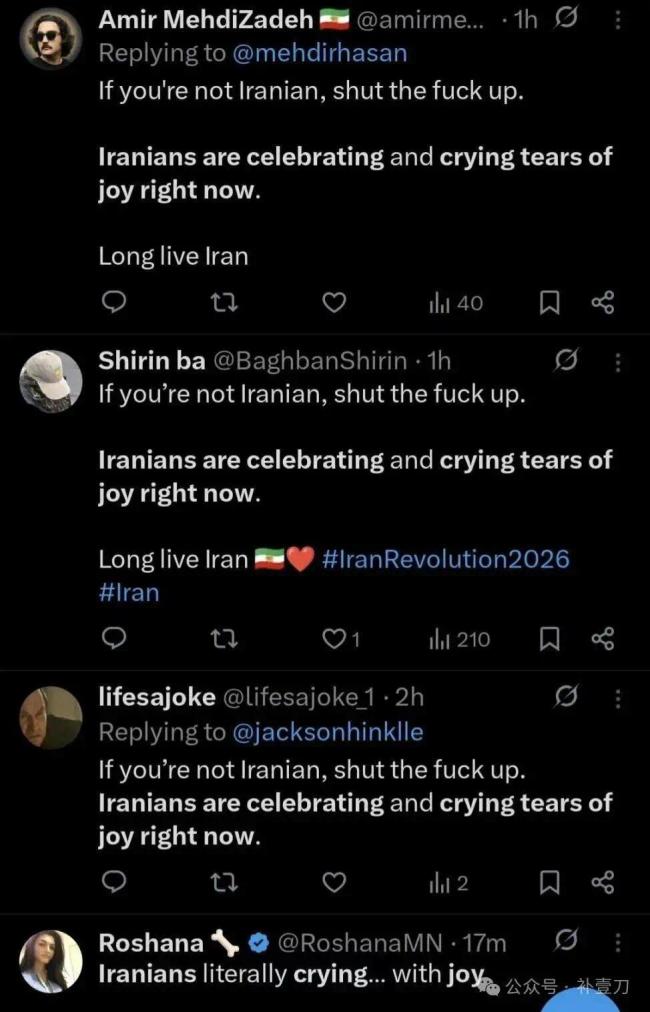Retweet Amir MehdiZadeh's post
650x1012 pixels.
[225, 302]
